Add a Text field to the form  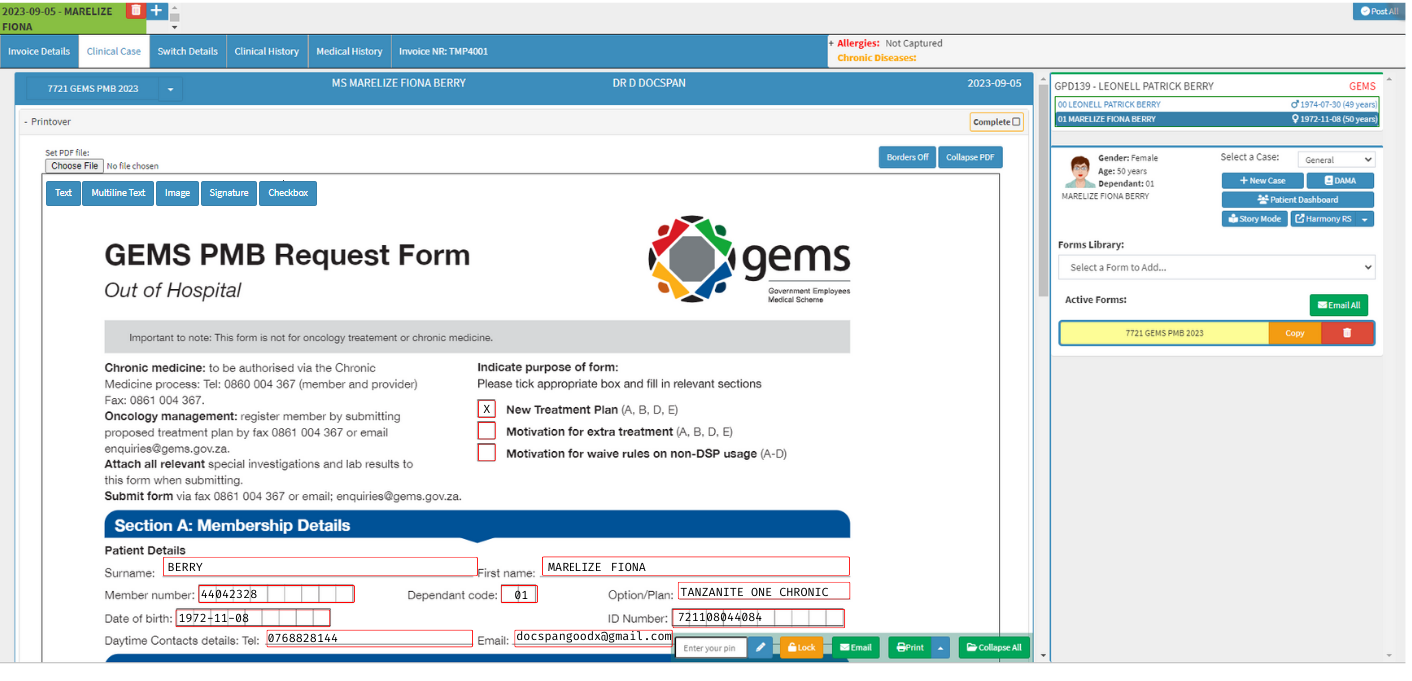pos(63,193)
